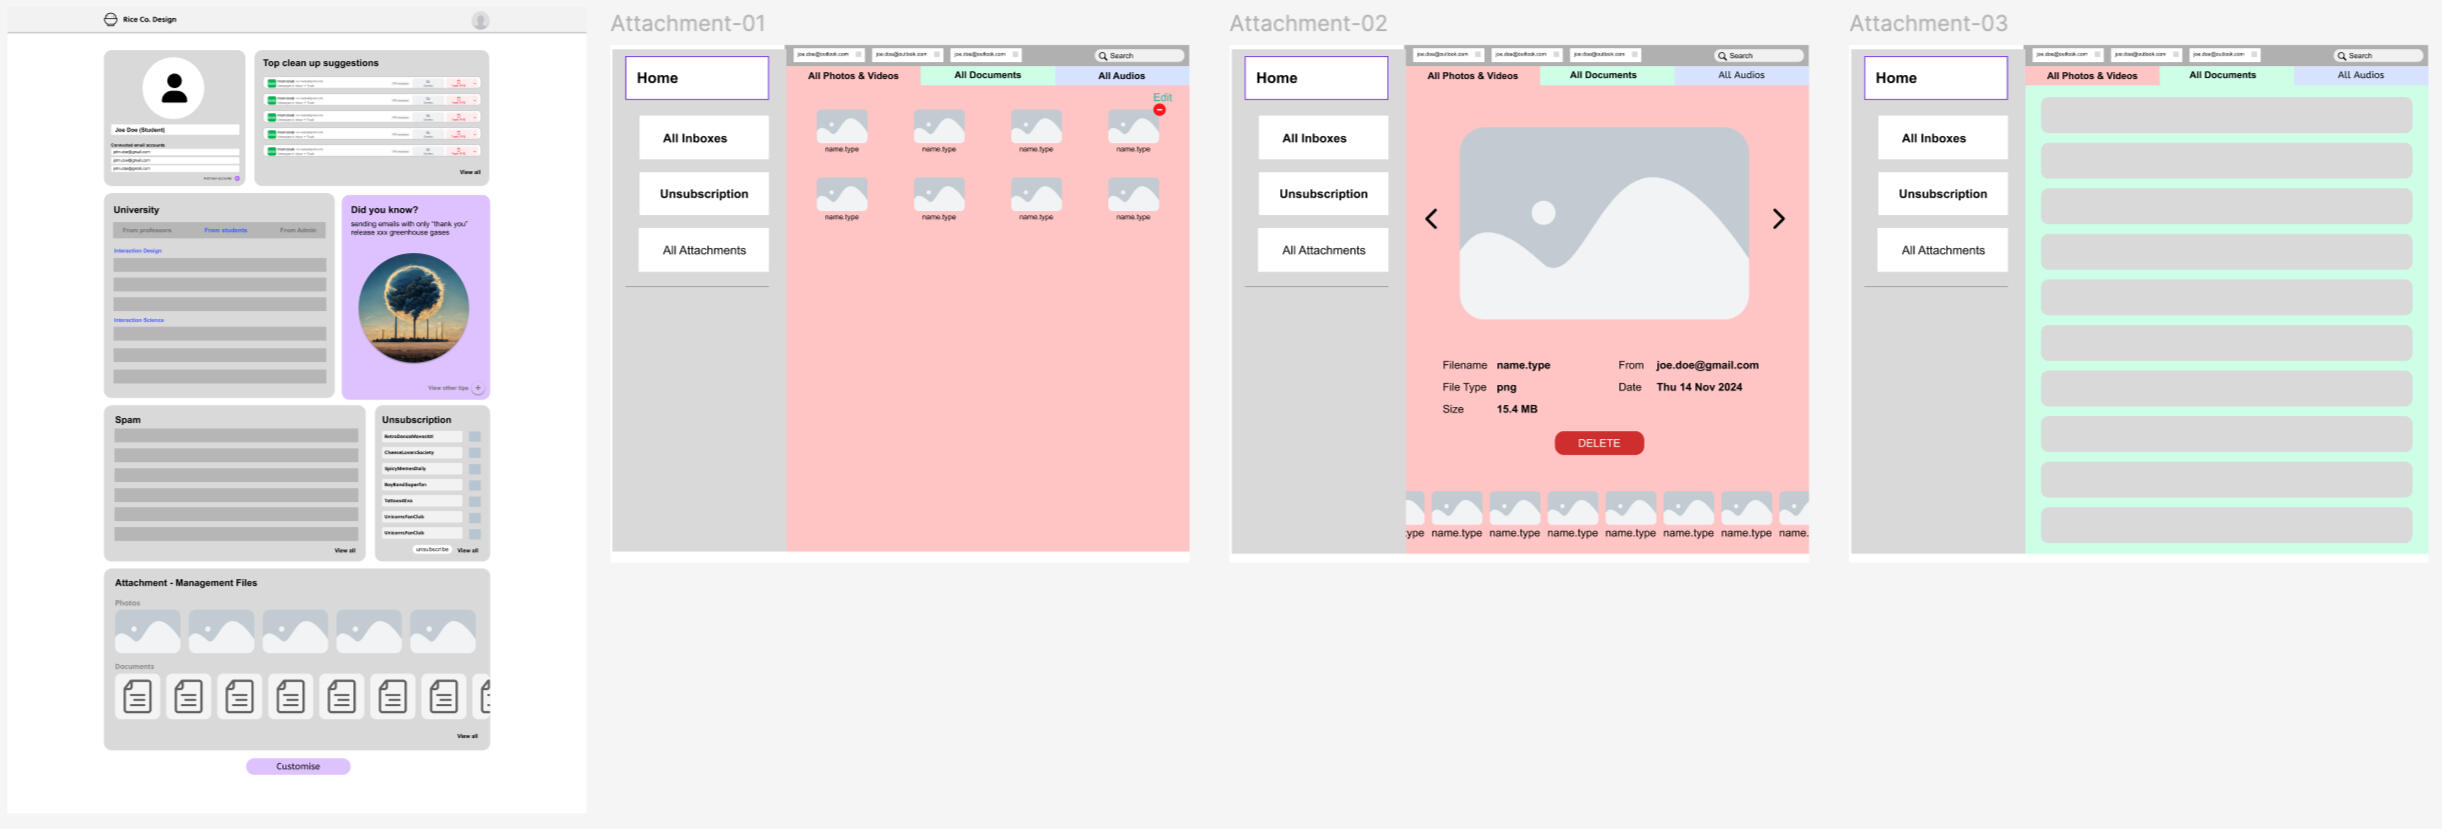Expand the Interaction Science section under University

[x=139, y=320]
